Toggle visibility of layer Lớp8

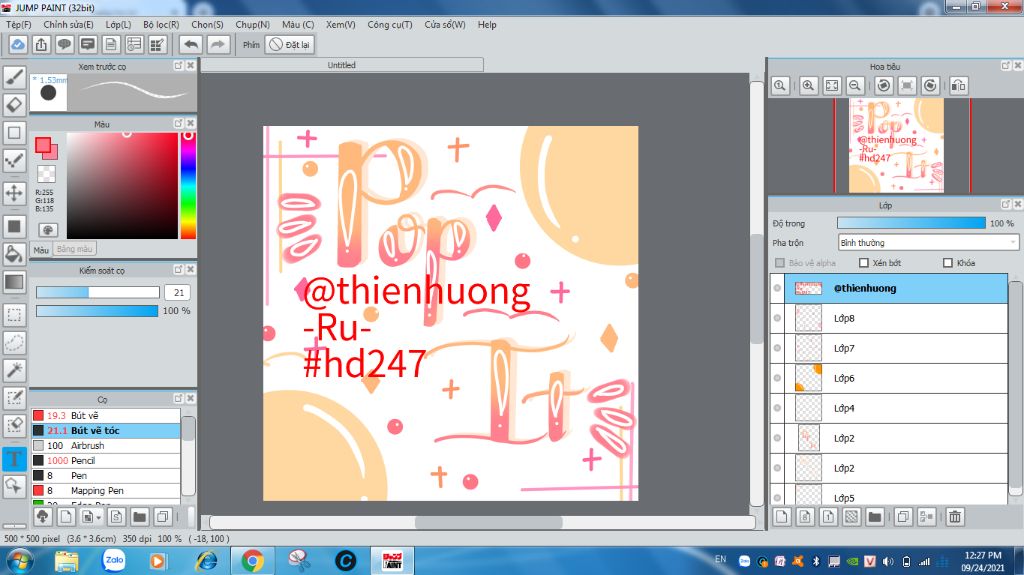click(777, 318)
